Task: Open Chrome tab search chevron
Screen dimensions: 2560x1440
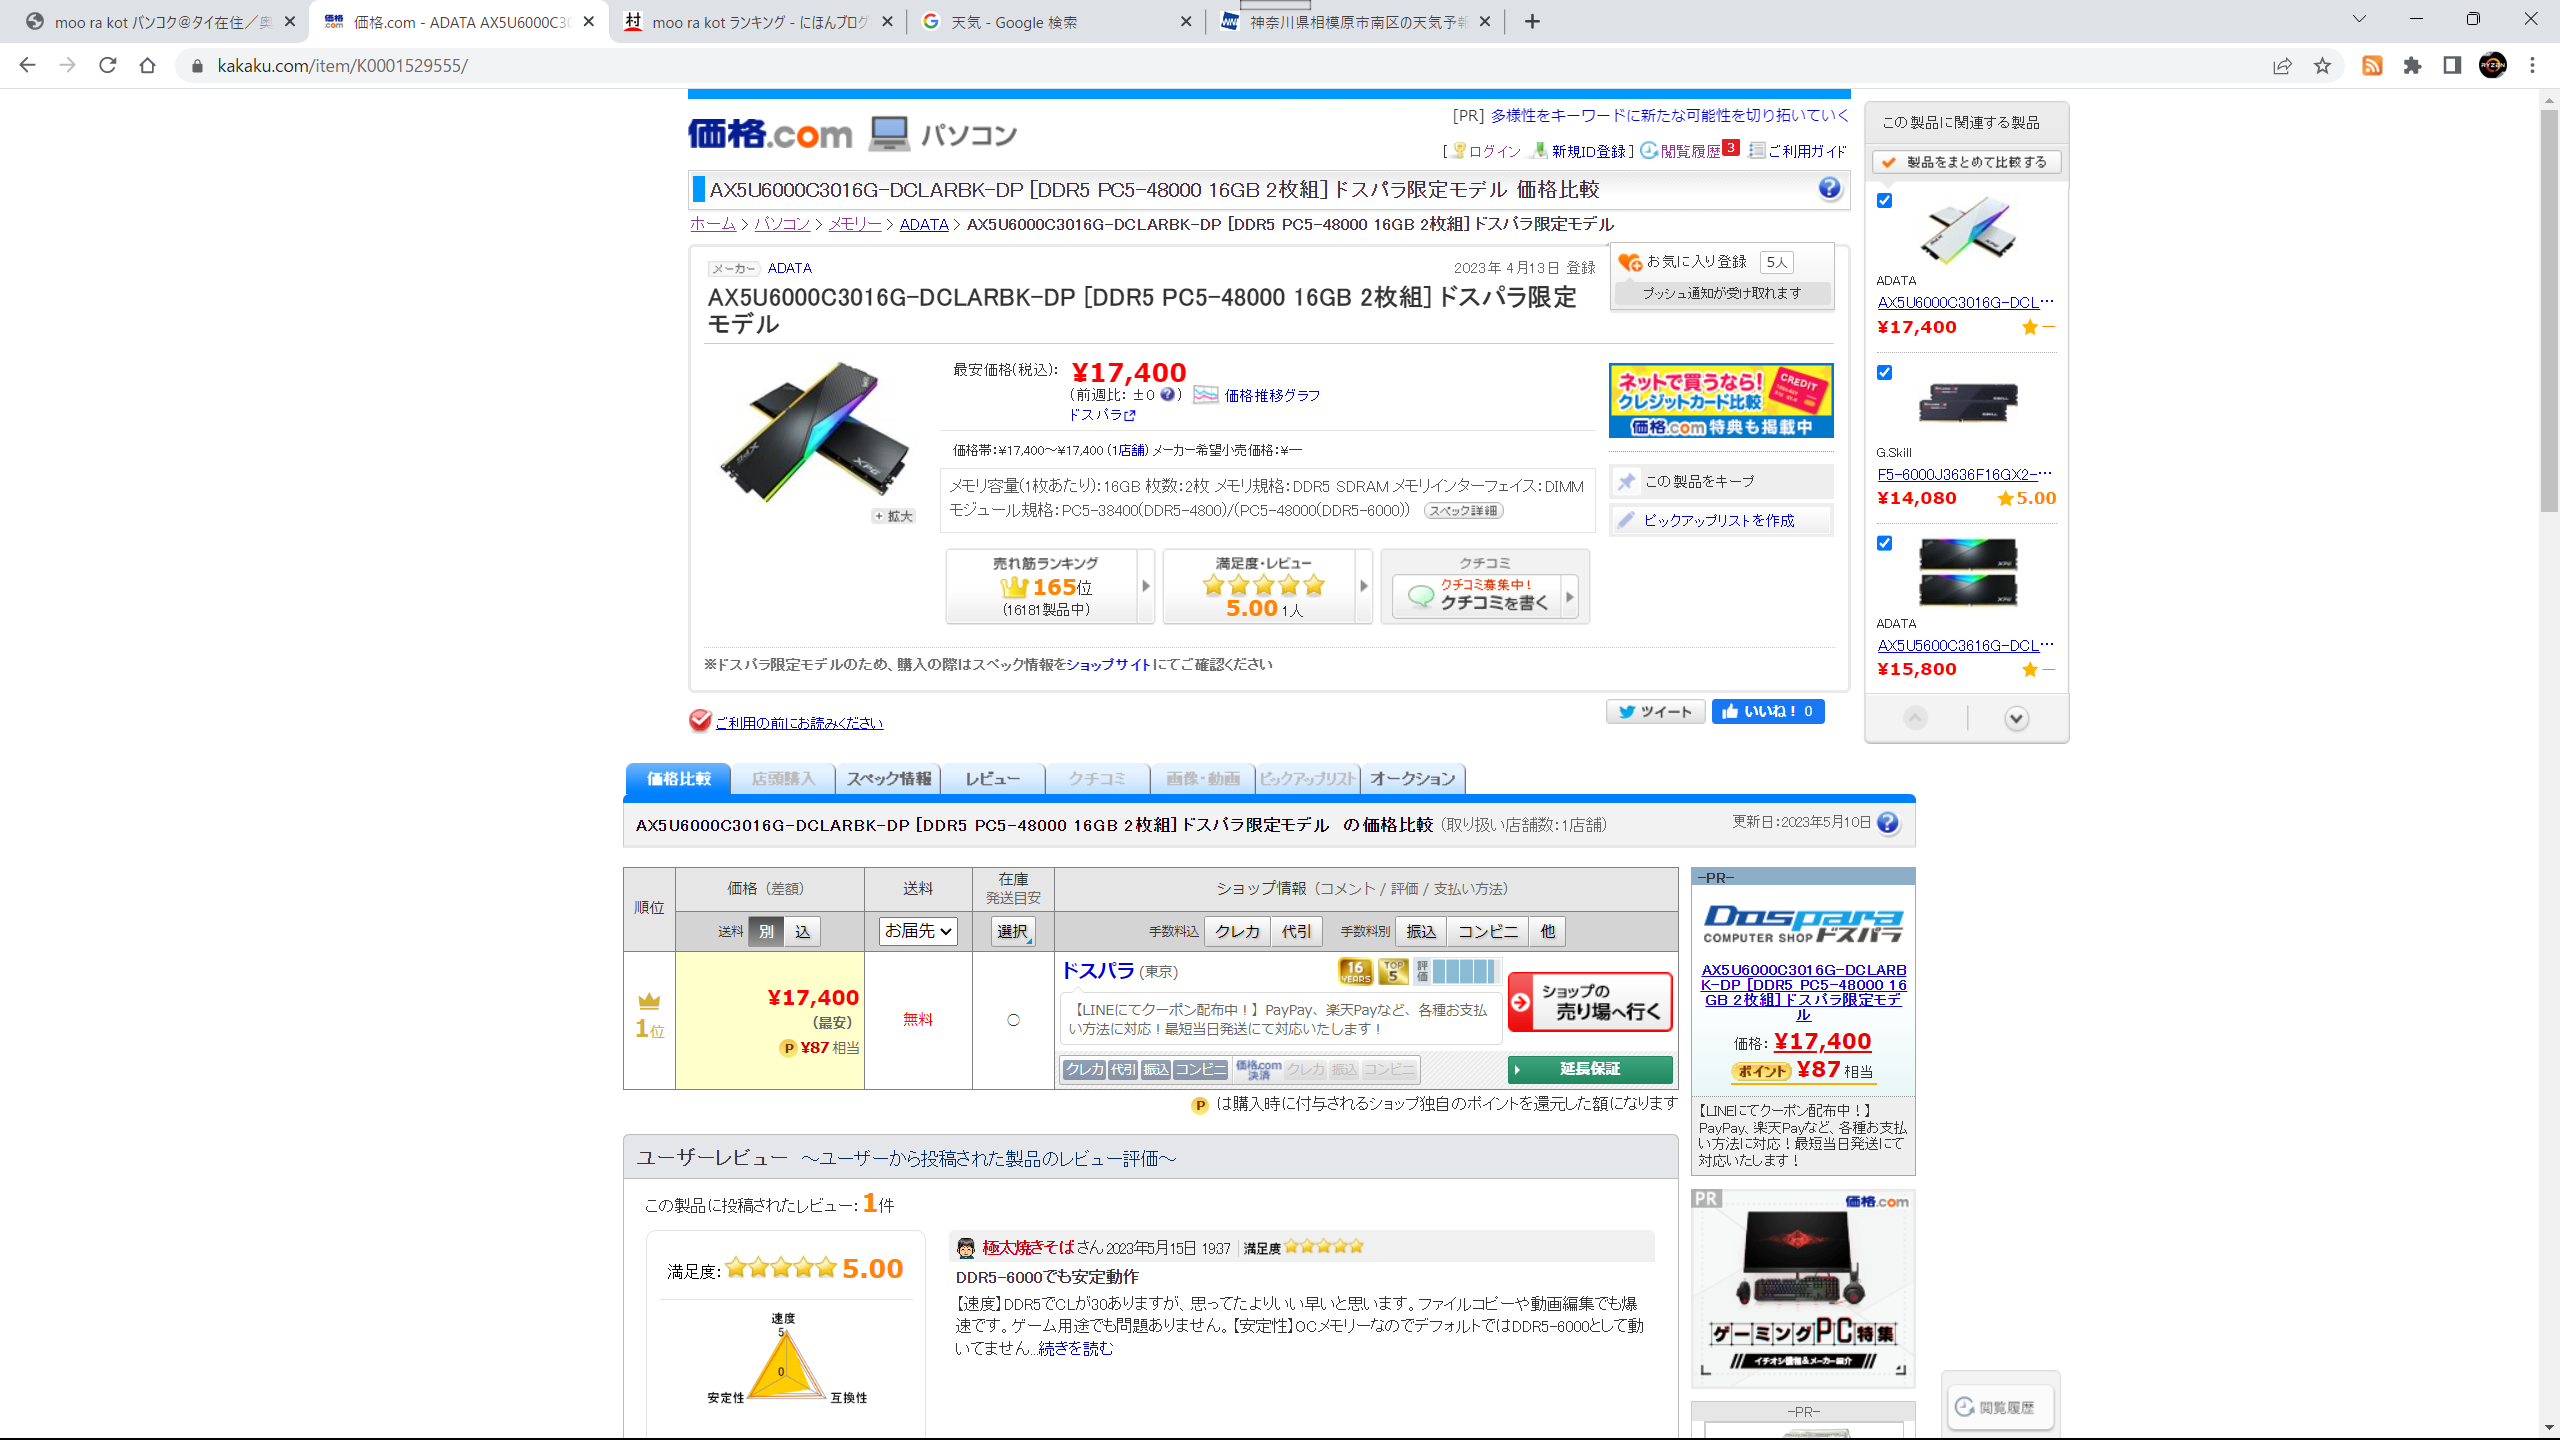Action: pyautogui.click(x=2359, y=19)
